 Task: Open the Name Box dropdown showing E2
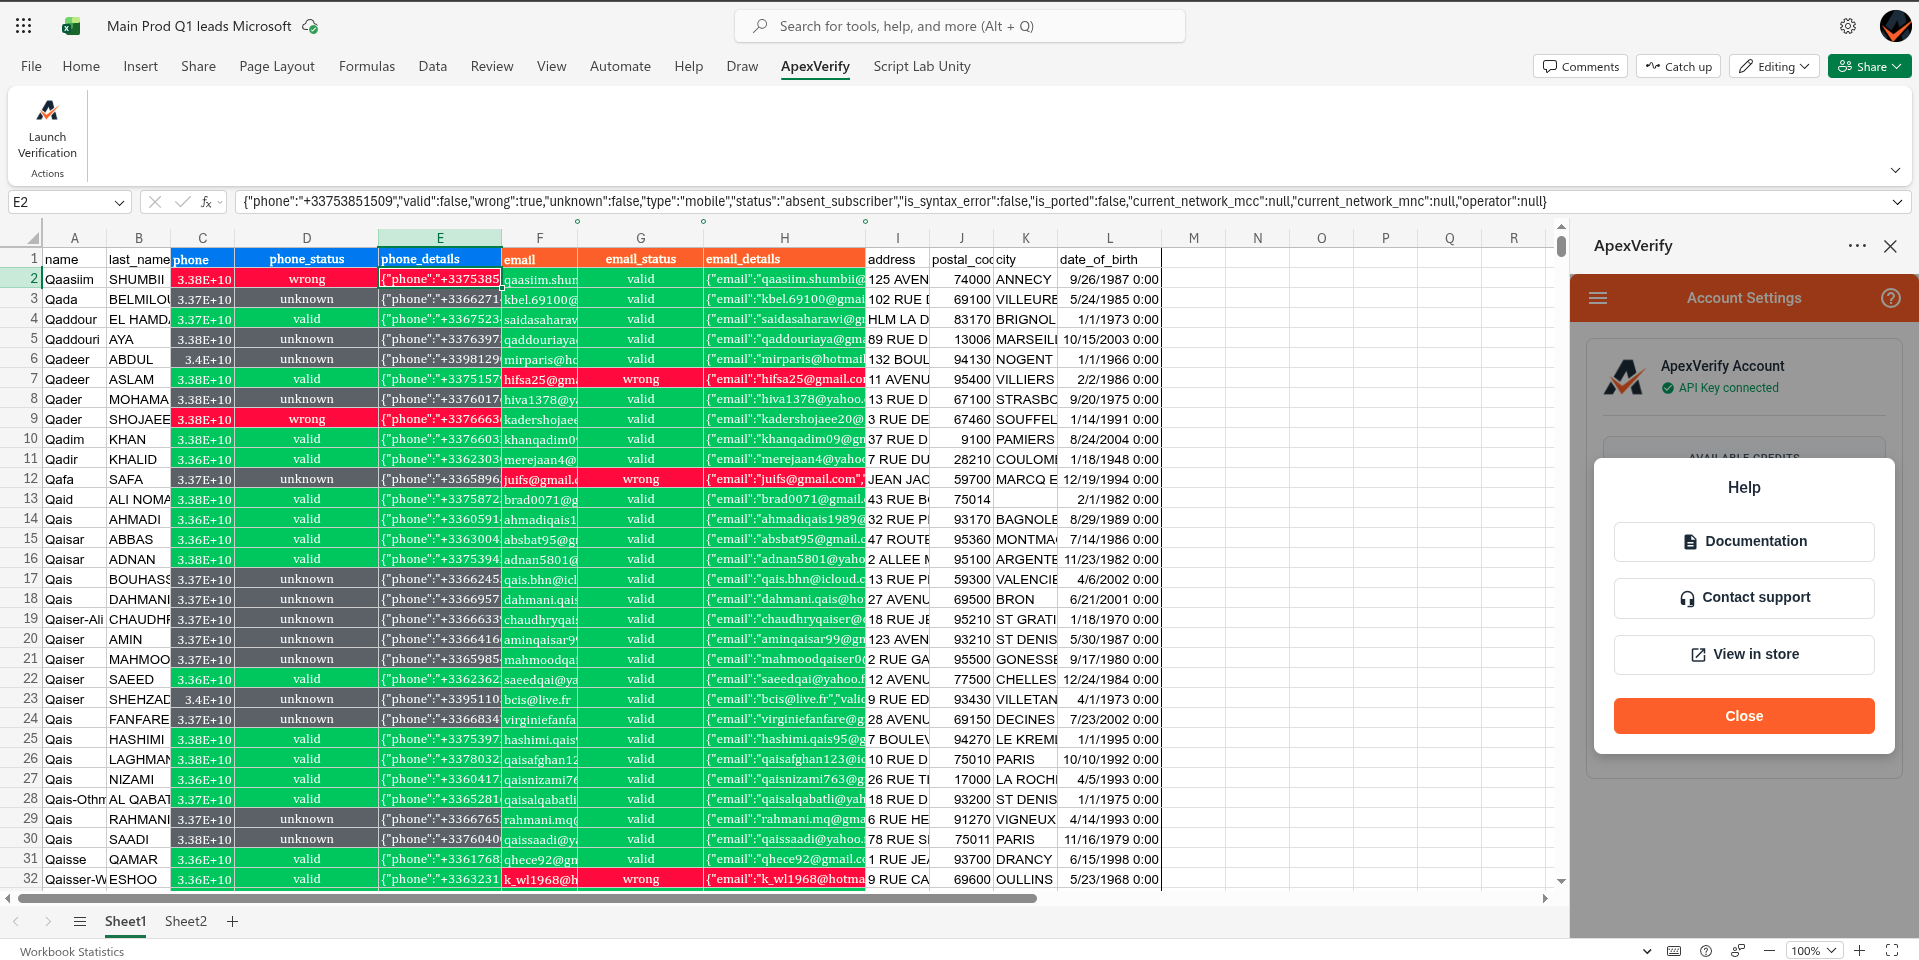tap(118, 201)
